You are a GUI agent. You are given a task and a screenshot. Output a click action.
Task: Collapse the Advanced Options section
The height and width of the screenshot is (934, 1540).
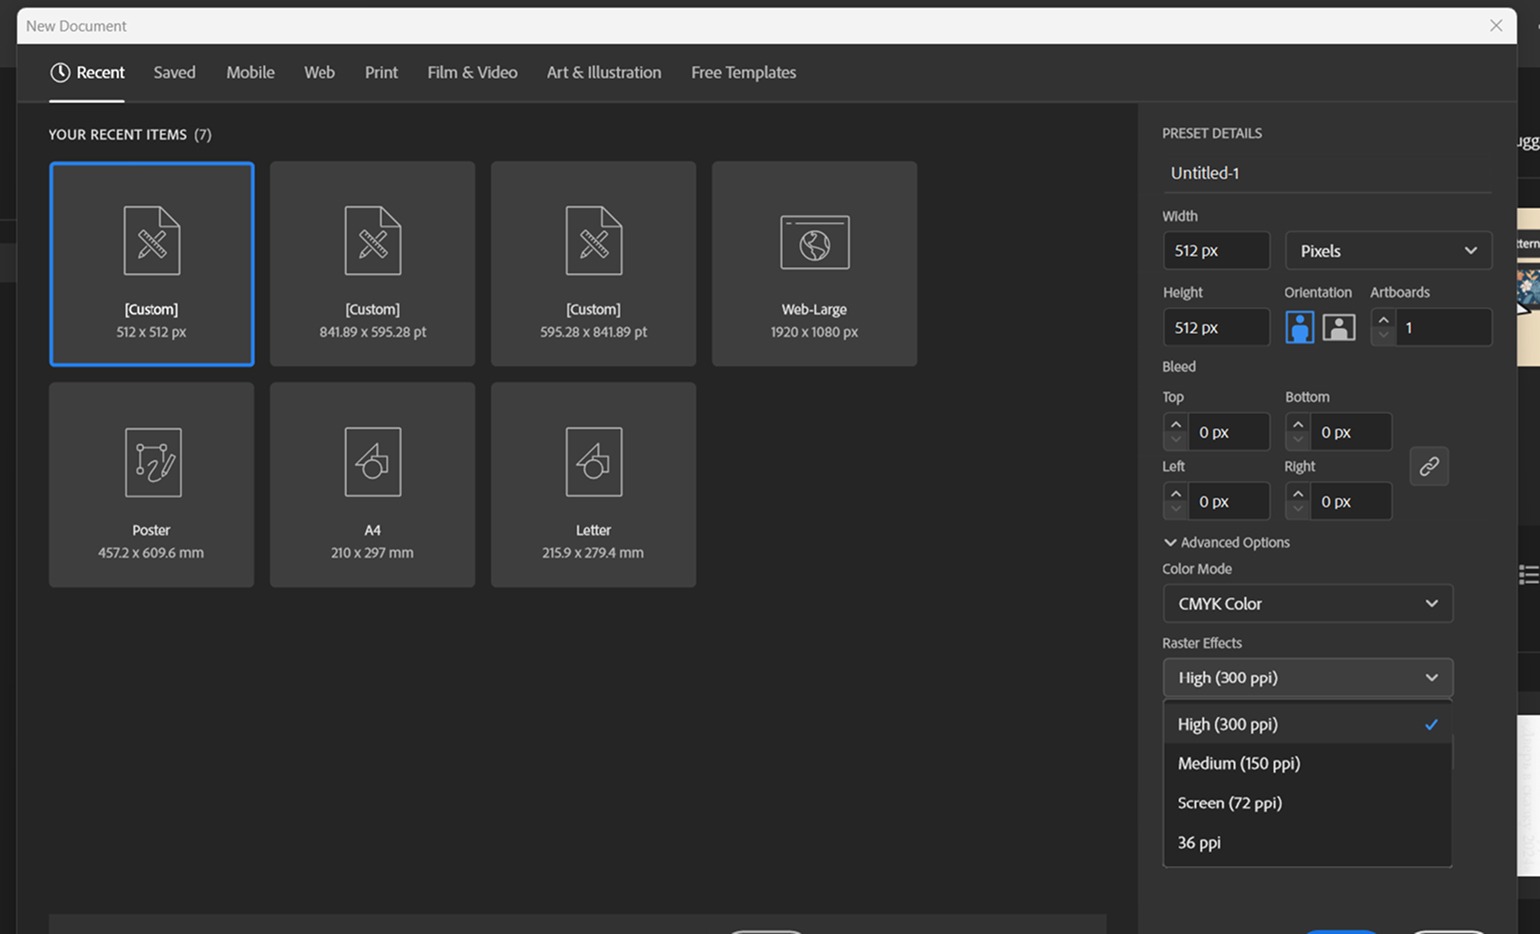(x=1227, y=542)
